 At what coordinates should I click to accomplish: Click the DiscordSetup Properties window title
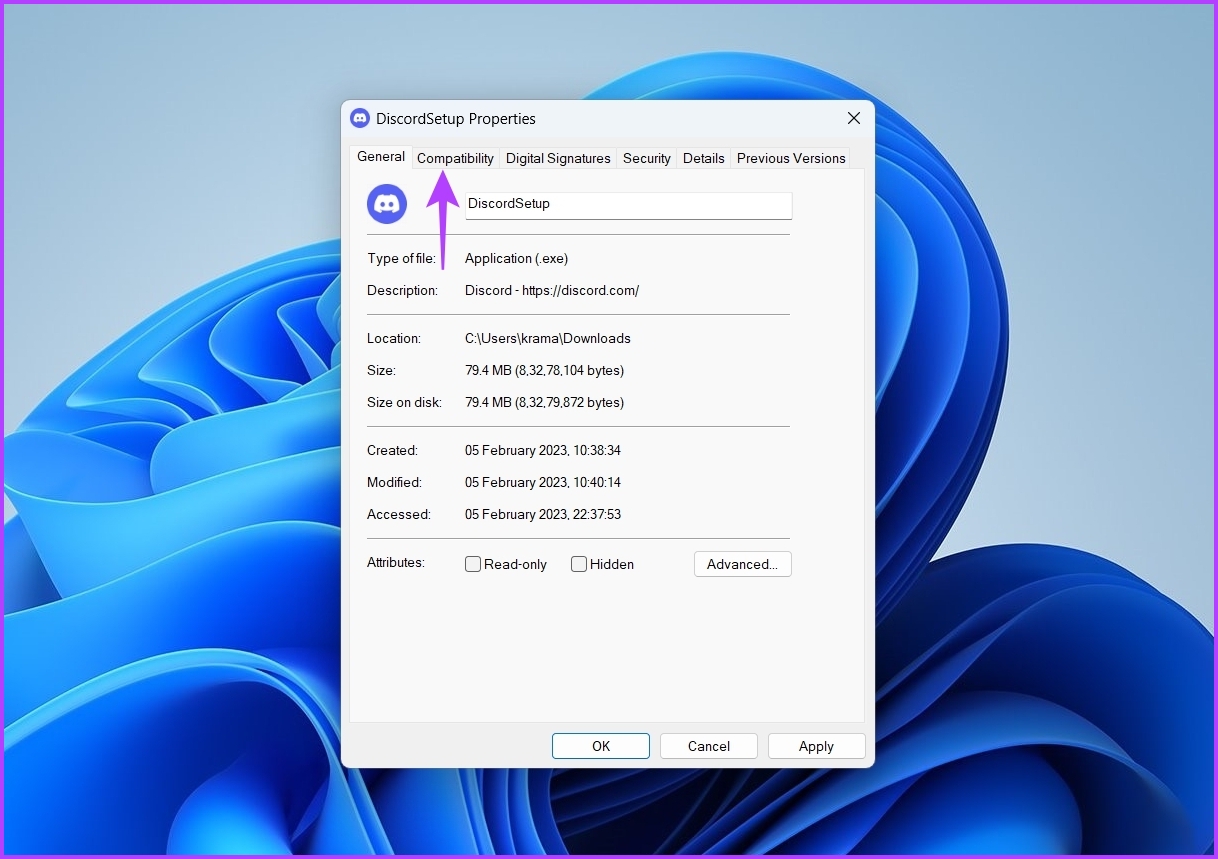pyautogui.click(x=456, y=118)
